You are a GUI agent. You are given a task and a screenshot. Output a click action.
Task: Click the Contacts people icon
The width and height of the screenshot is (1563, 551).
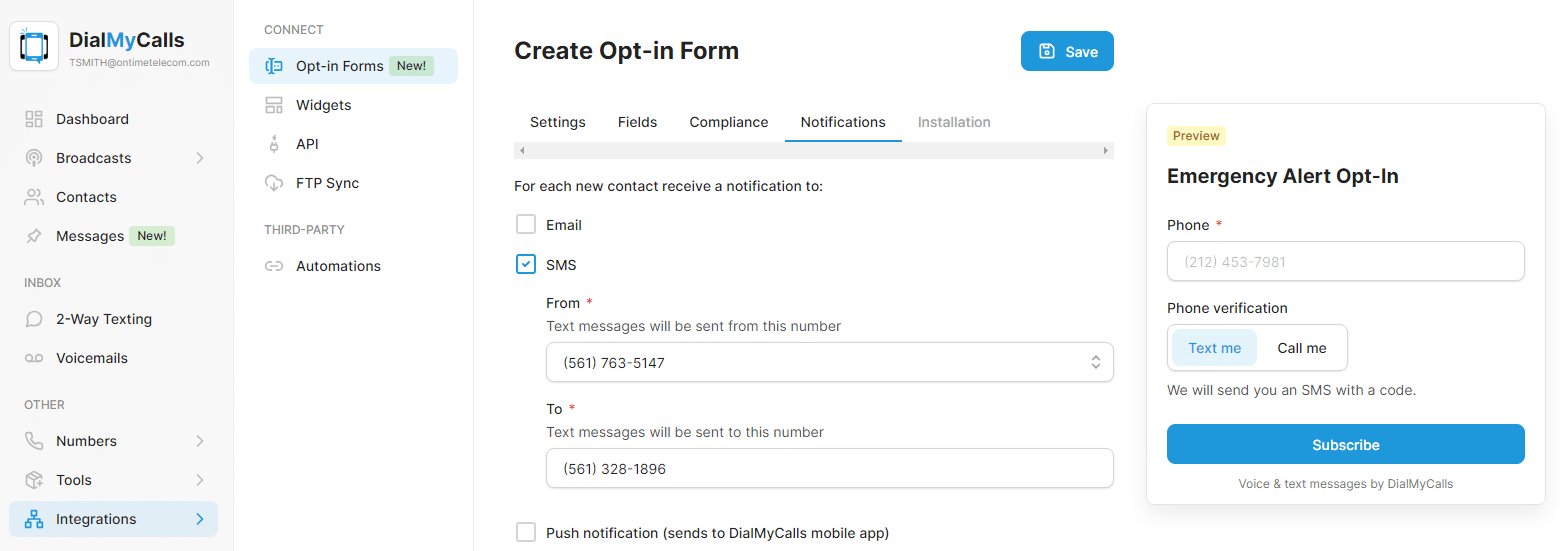tap(34, 197)
